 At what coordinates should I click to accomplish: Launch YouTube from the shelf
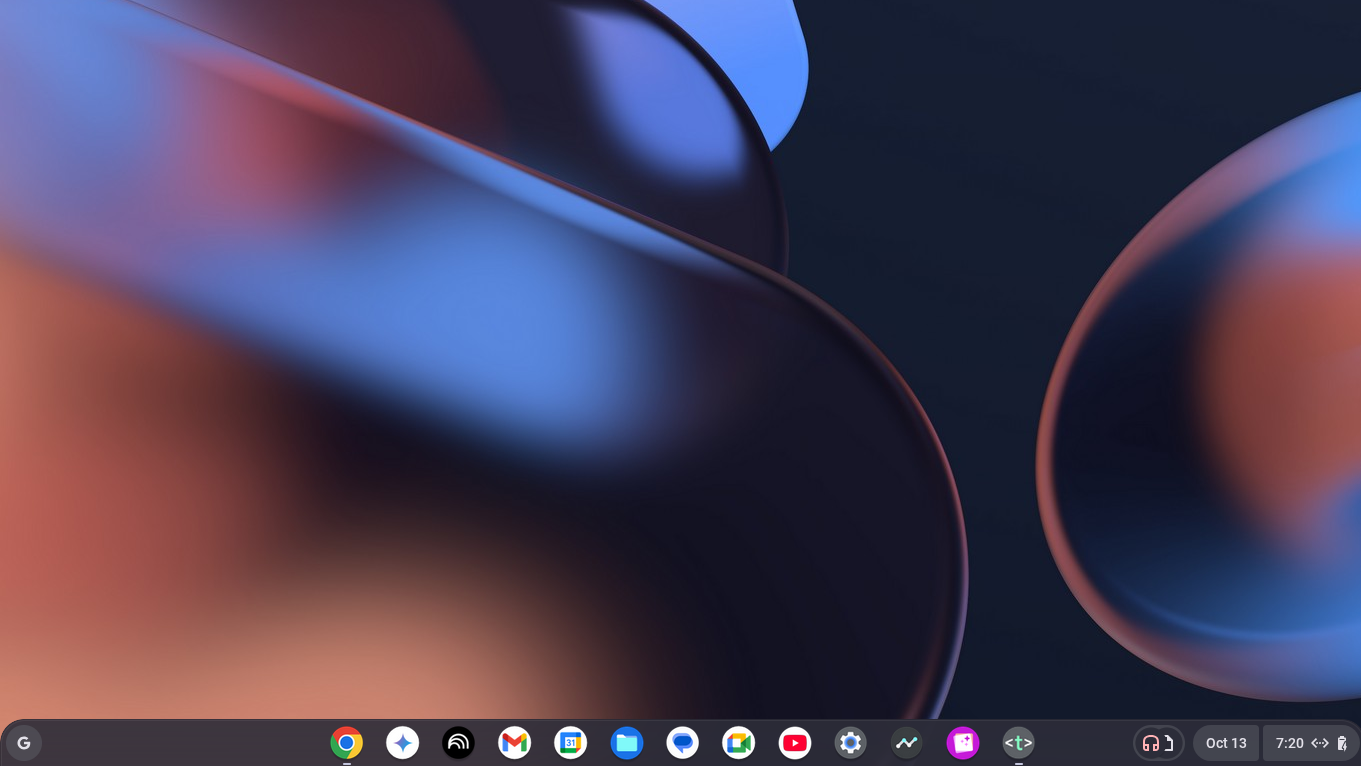click(795, 743)
